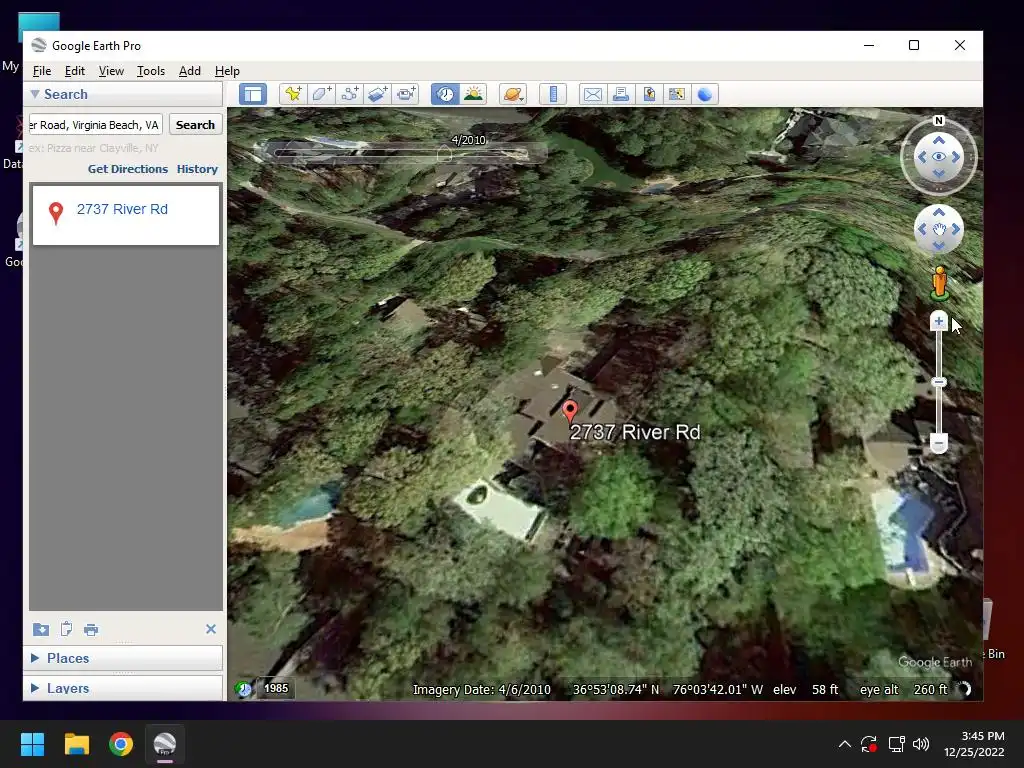Collapse the Search panel

tap(35, 94)
